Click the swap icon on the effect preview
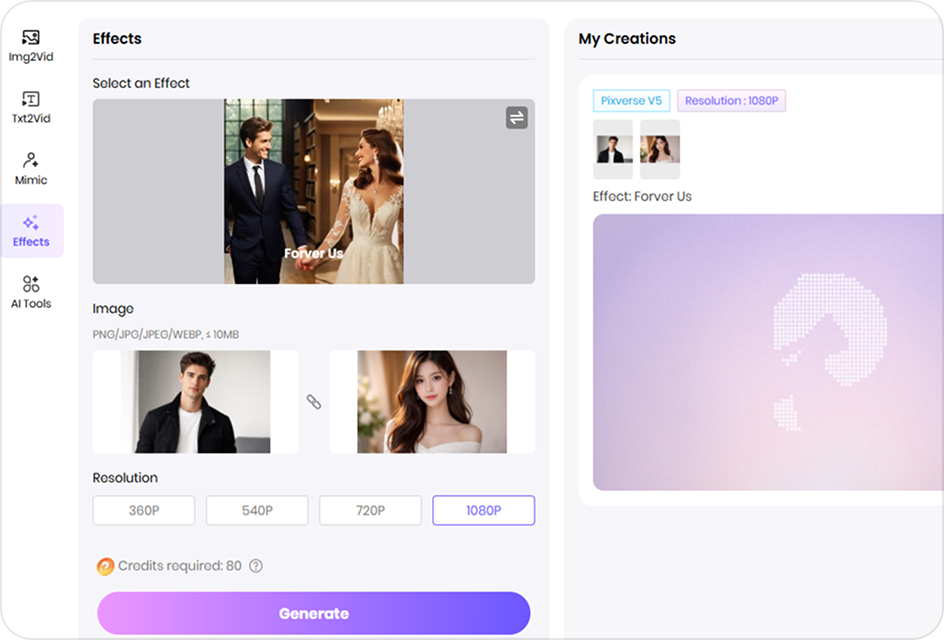This screenshot has height=640, width=944. pyautogui.click(x=516, y=117)
